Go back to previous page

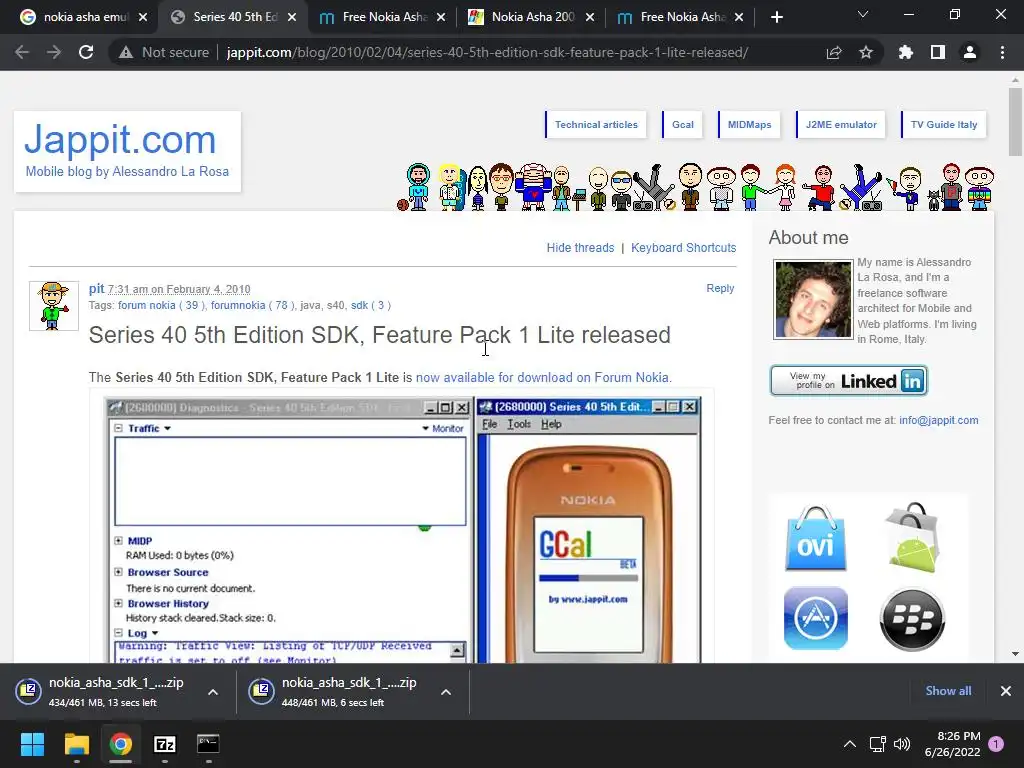(22, 52)
